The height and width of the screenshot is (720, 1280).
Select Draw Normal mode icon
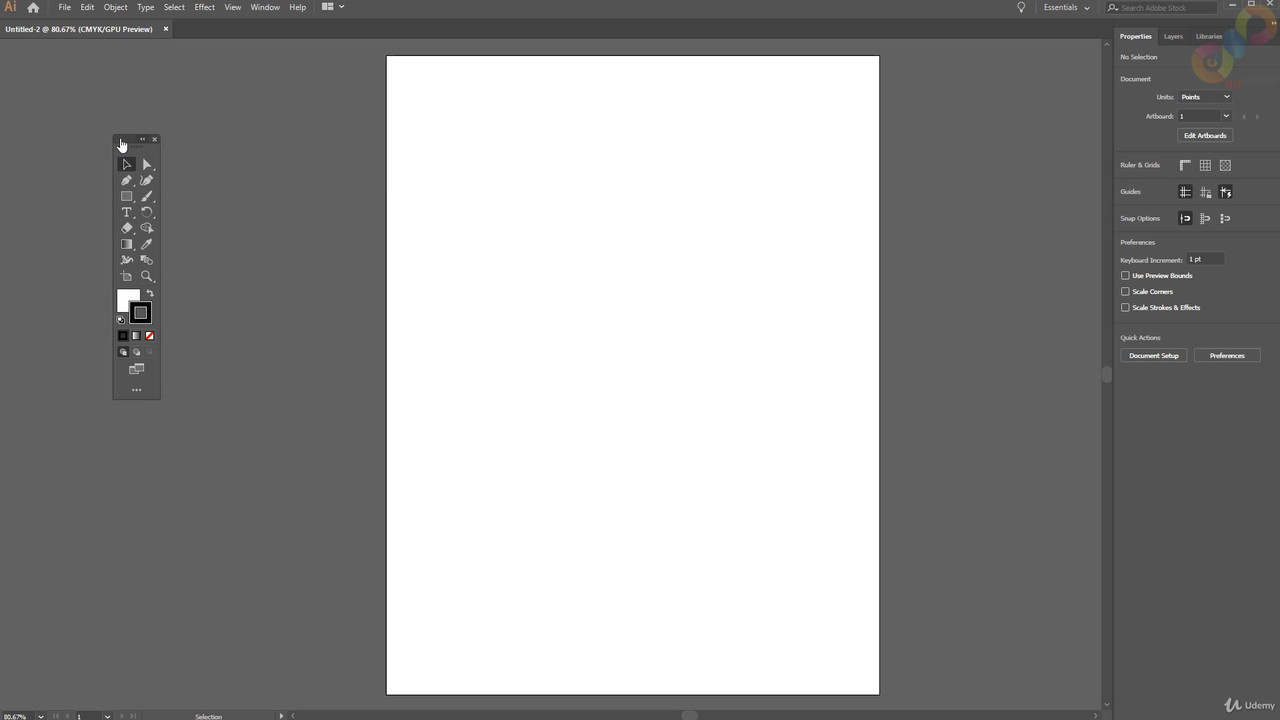coord(123,352)
